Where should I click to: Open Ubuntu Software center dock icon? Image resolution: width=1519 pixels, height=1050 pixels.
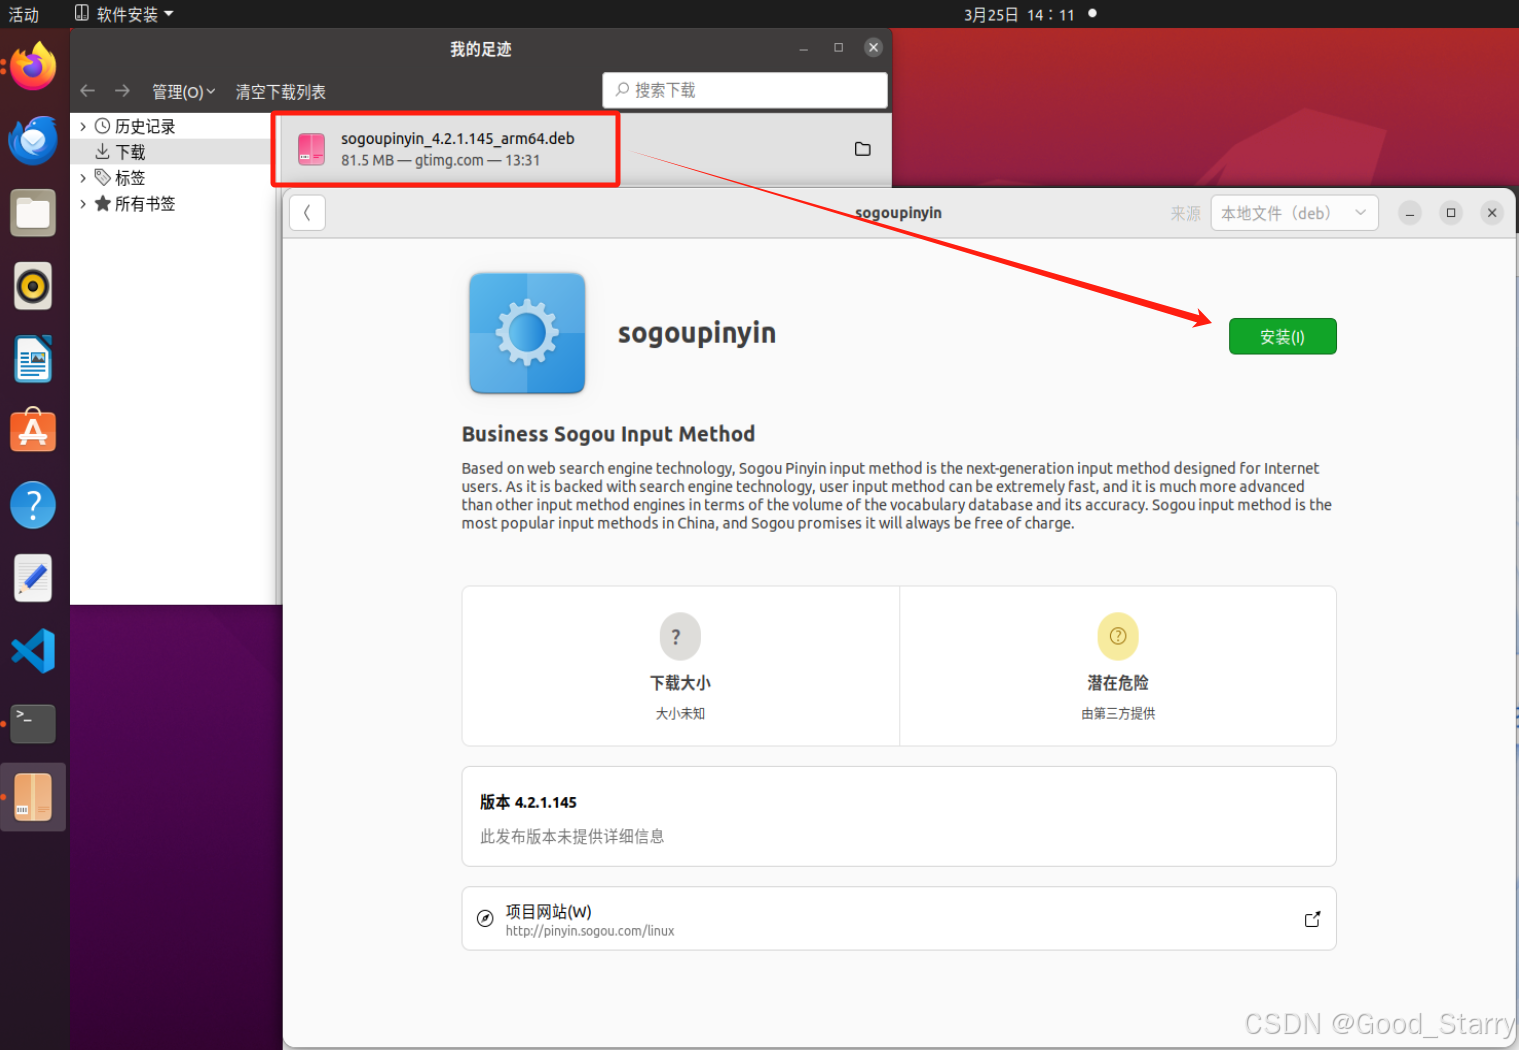[x=33, y=431]
